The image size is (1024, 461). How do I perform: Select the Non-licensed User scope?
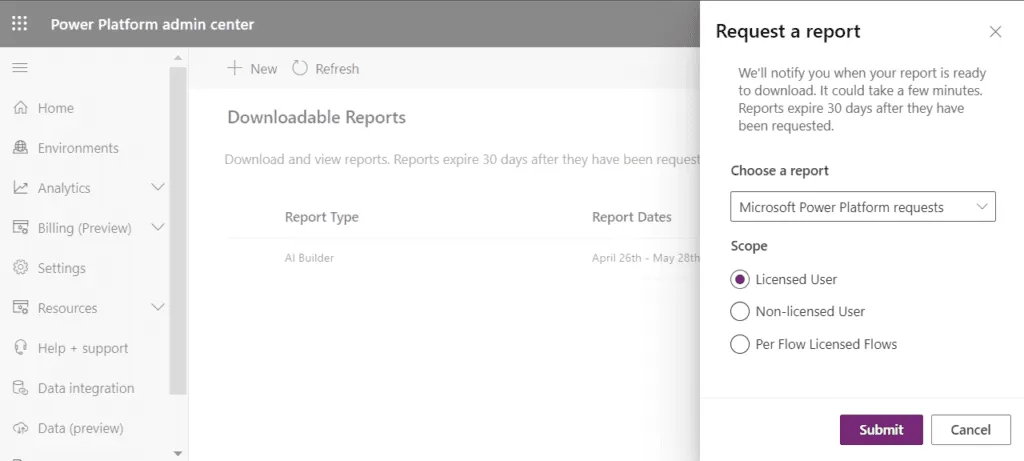(x=739, y=311)
